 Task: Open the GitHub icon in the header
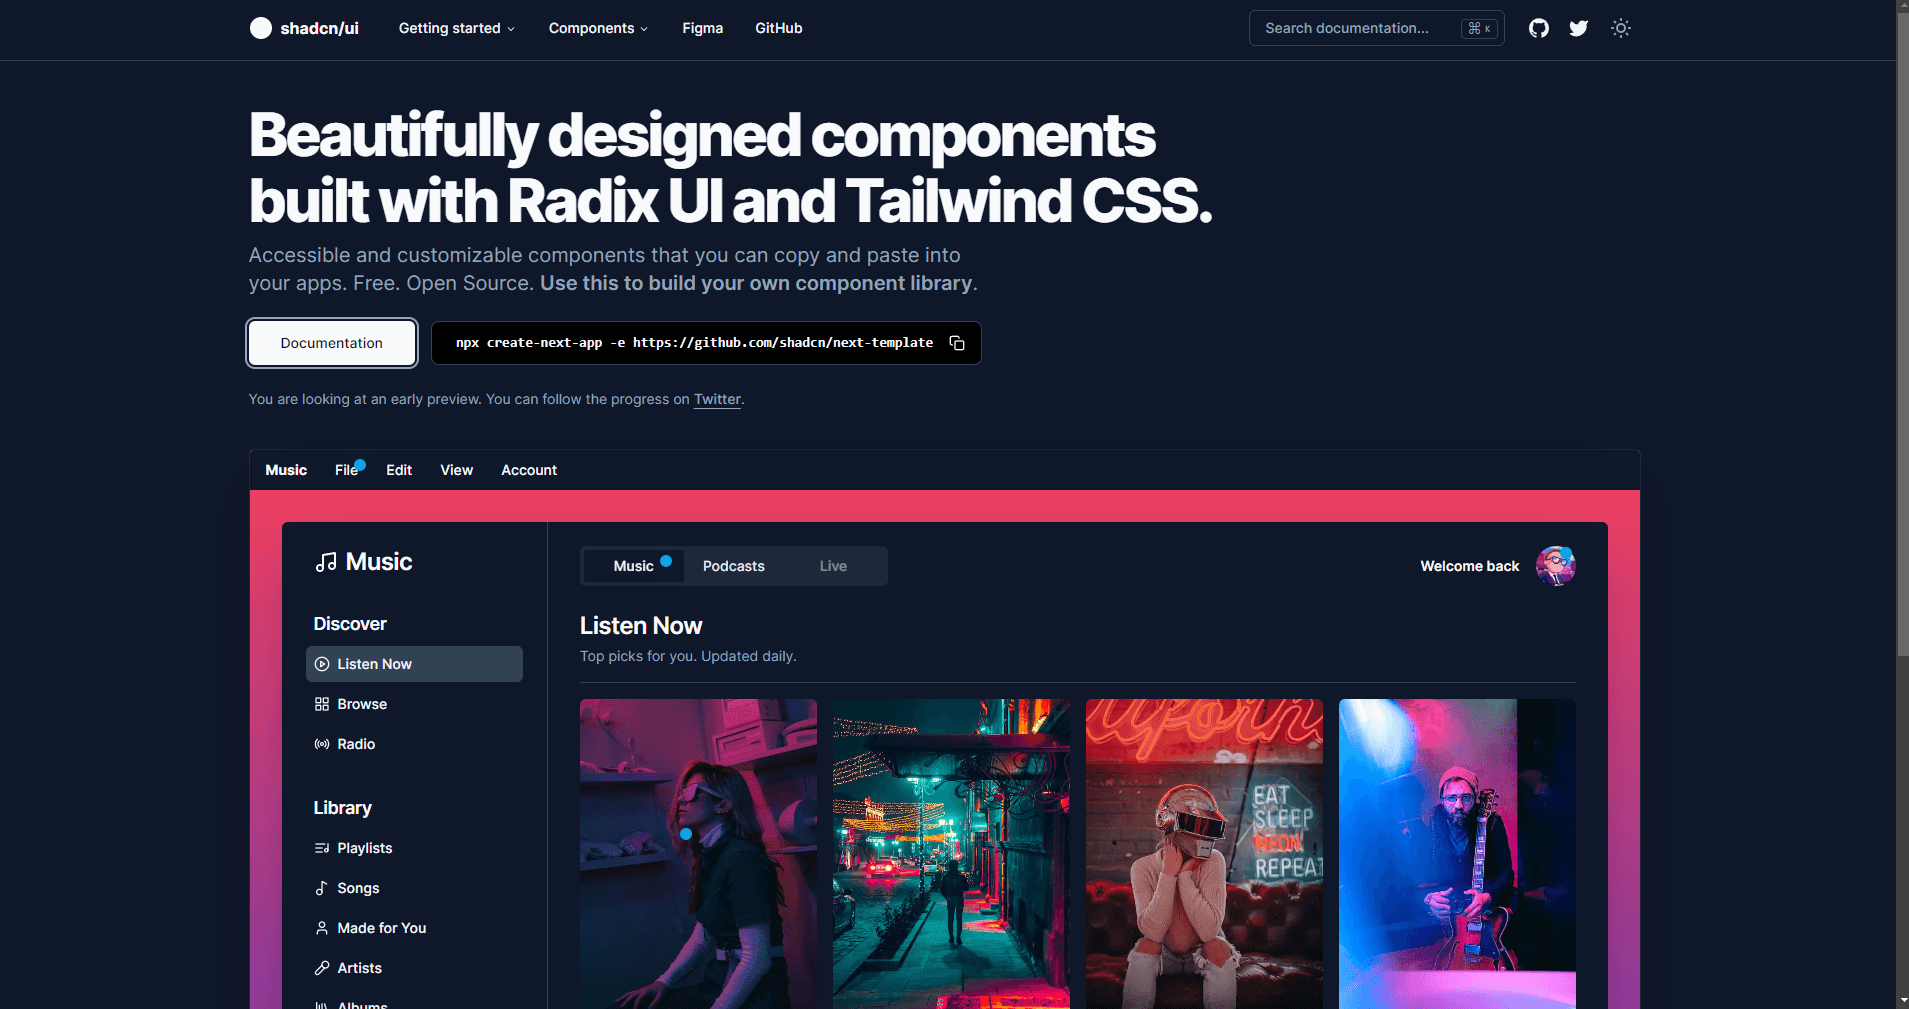[1539, 28]
